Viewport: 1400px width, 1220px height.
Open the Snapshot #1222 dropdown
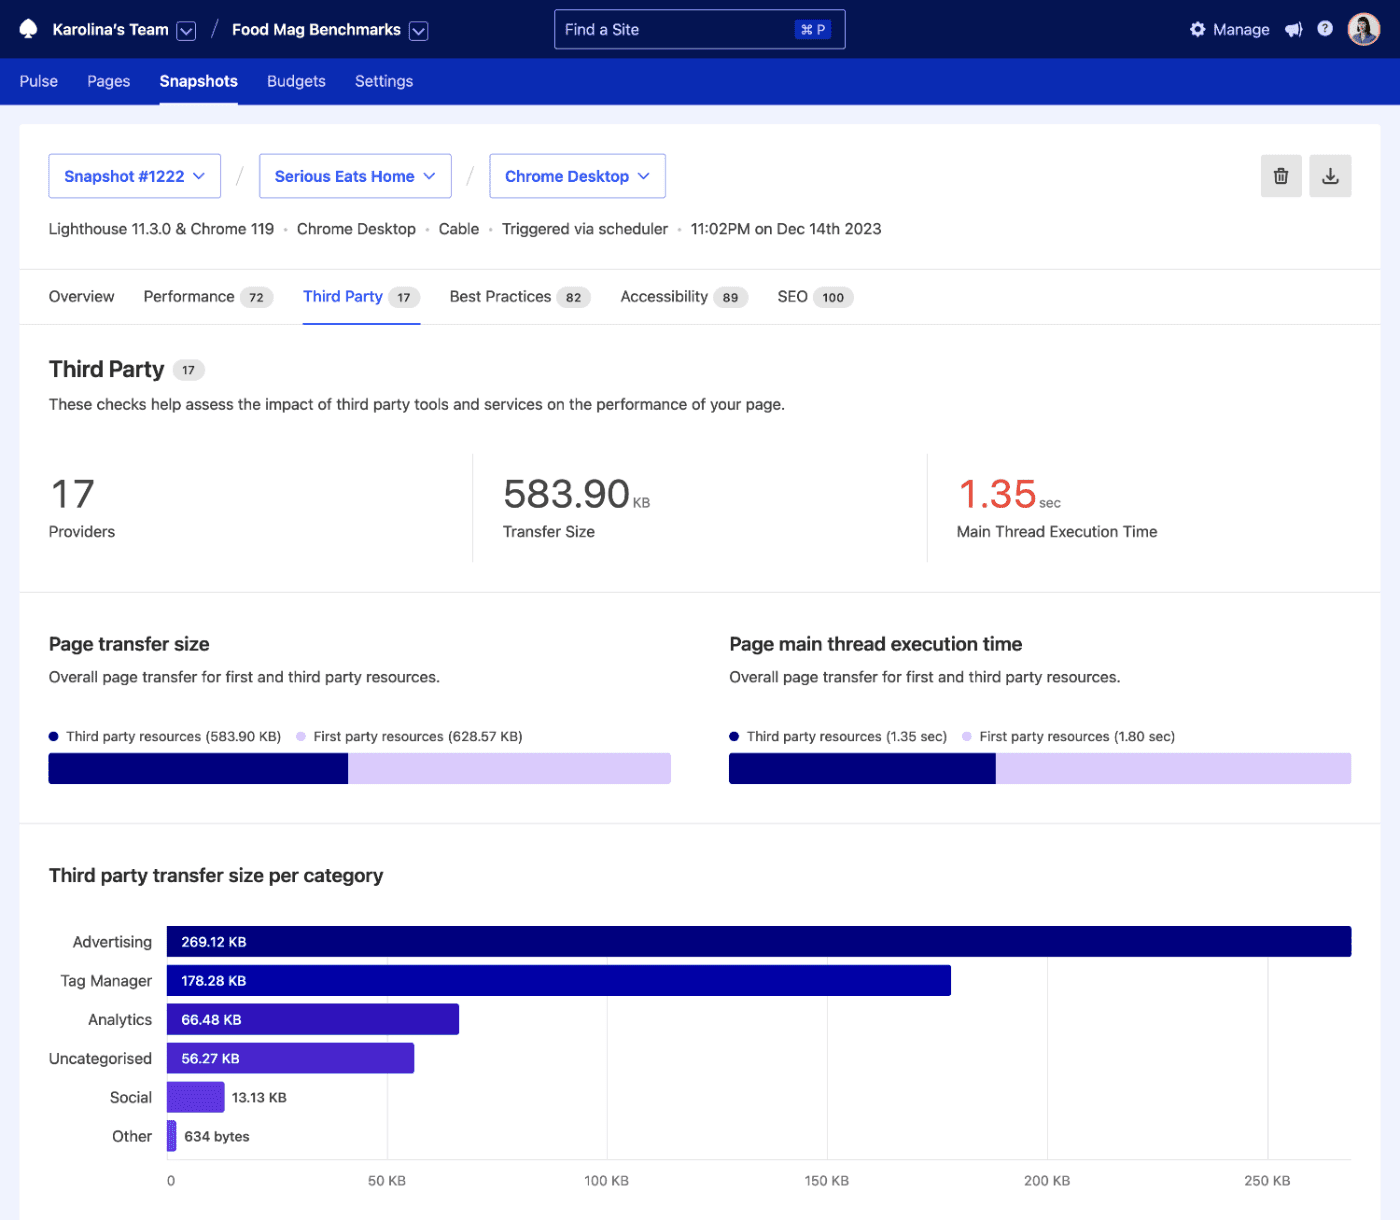point(134,176)
